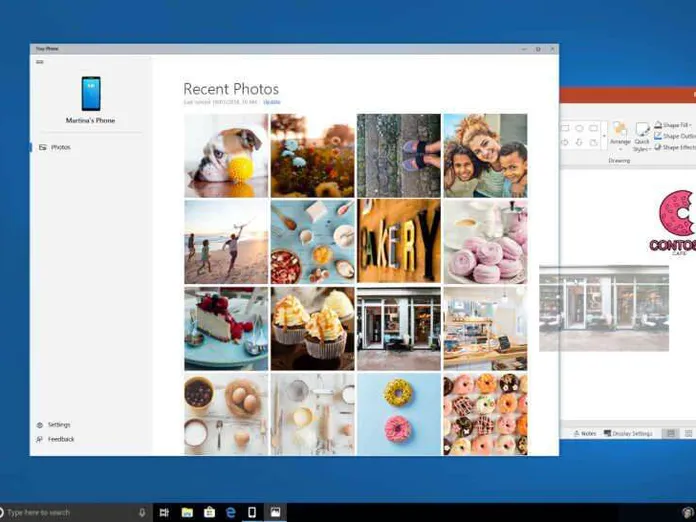Open Feedback in Your Phone sidebar
The image size is (696, 522).
click(x=60, y=439)
